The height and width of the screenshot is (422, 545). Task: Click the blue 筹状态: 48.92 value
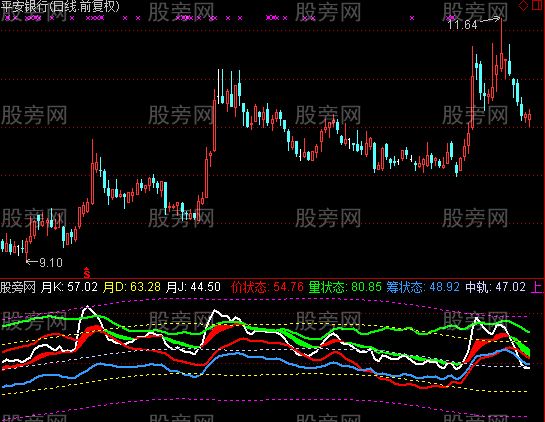coord(423,287)
